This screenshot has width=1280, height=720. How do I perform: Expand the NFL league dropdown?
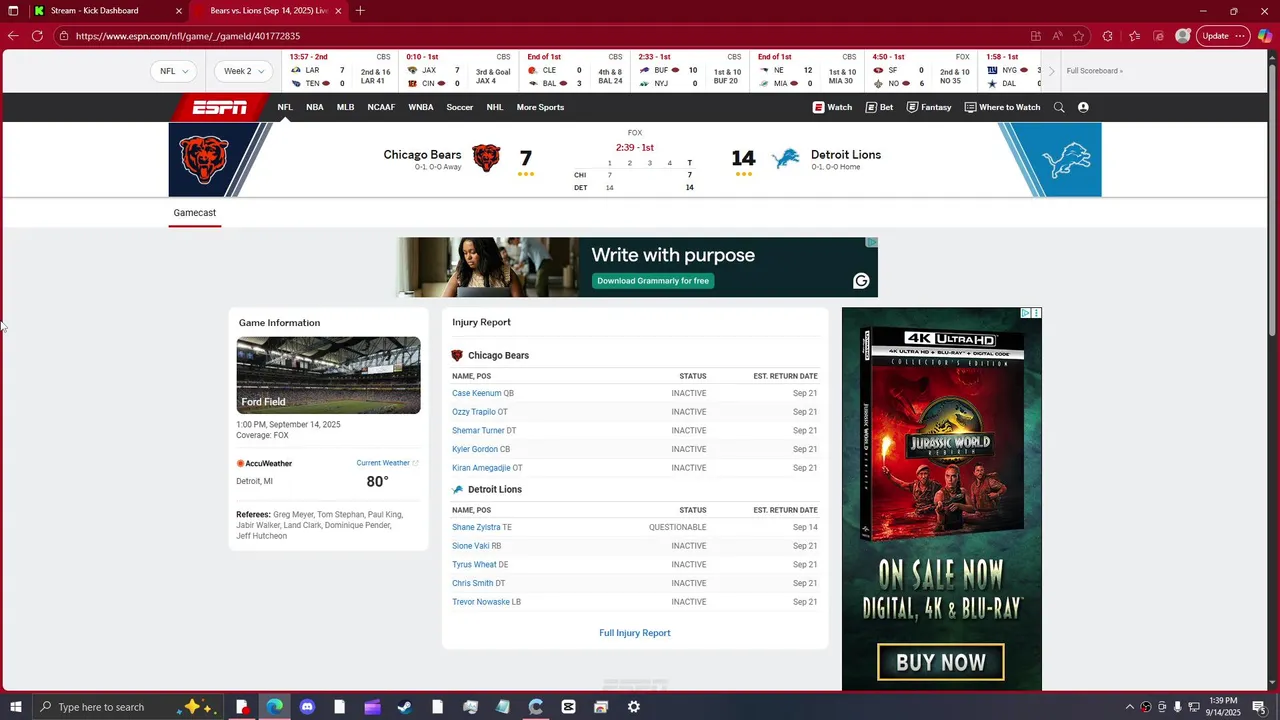[174, 71]
